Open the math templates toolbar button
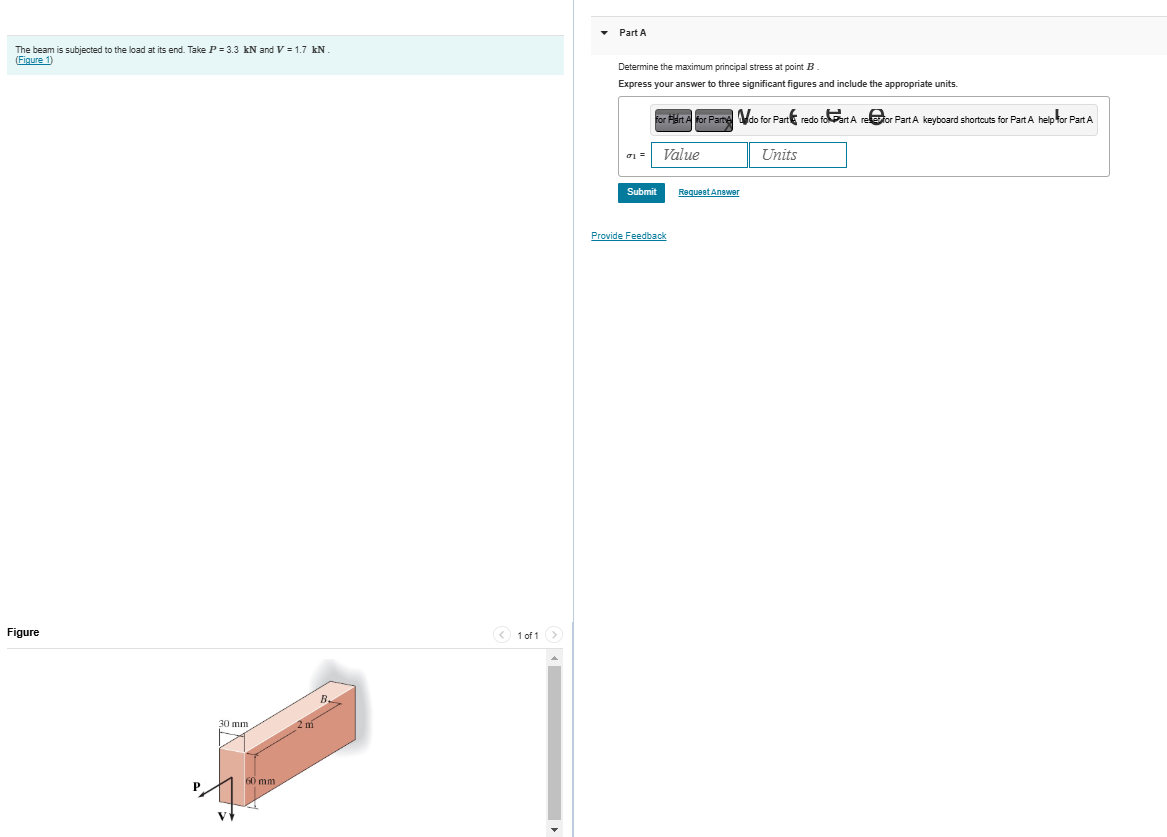Viewport: 1167px width, 837px height. [x=672, y=120]
